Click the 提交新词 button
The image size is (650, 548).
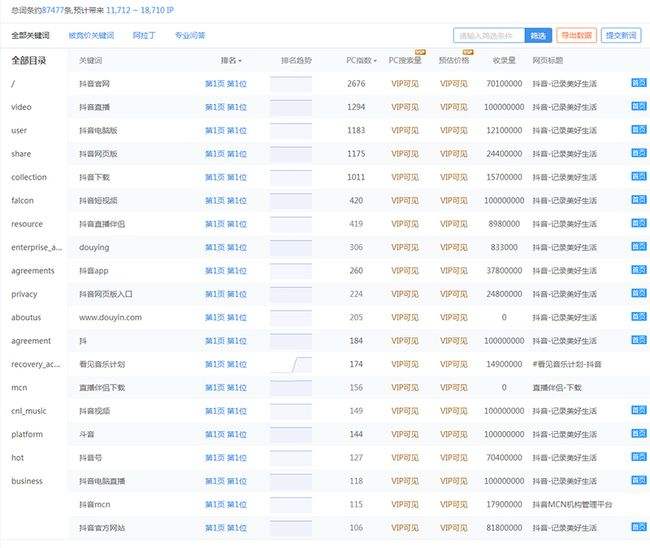621,36
